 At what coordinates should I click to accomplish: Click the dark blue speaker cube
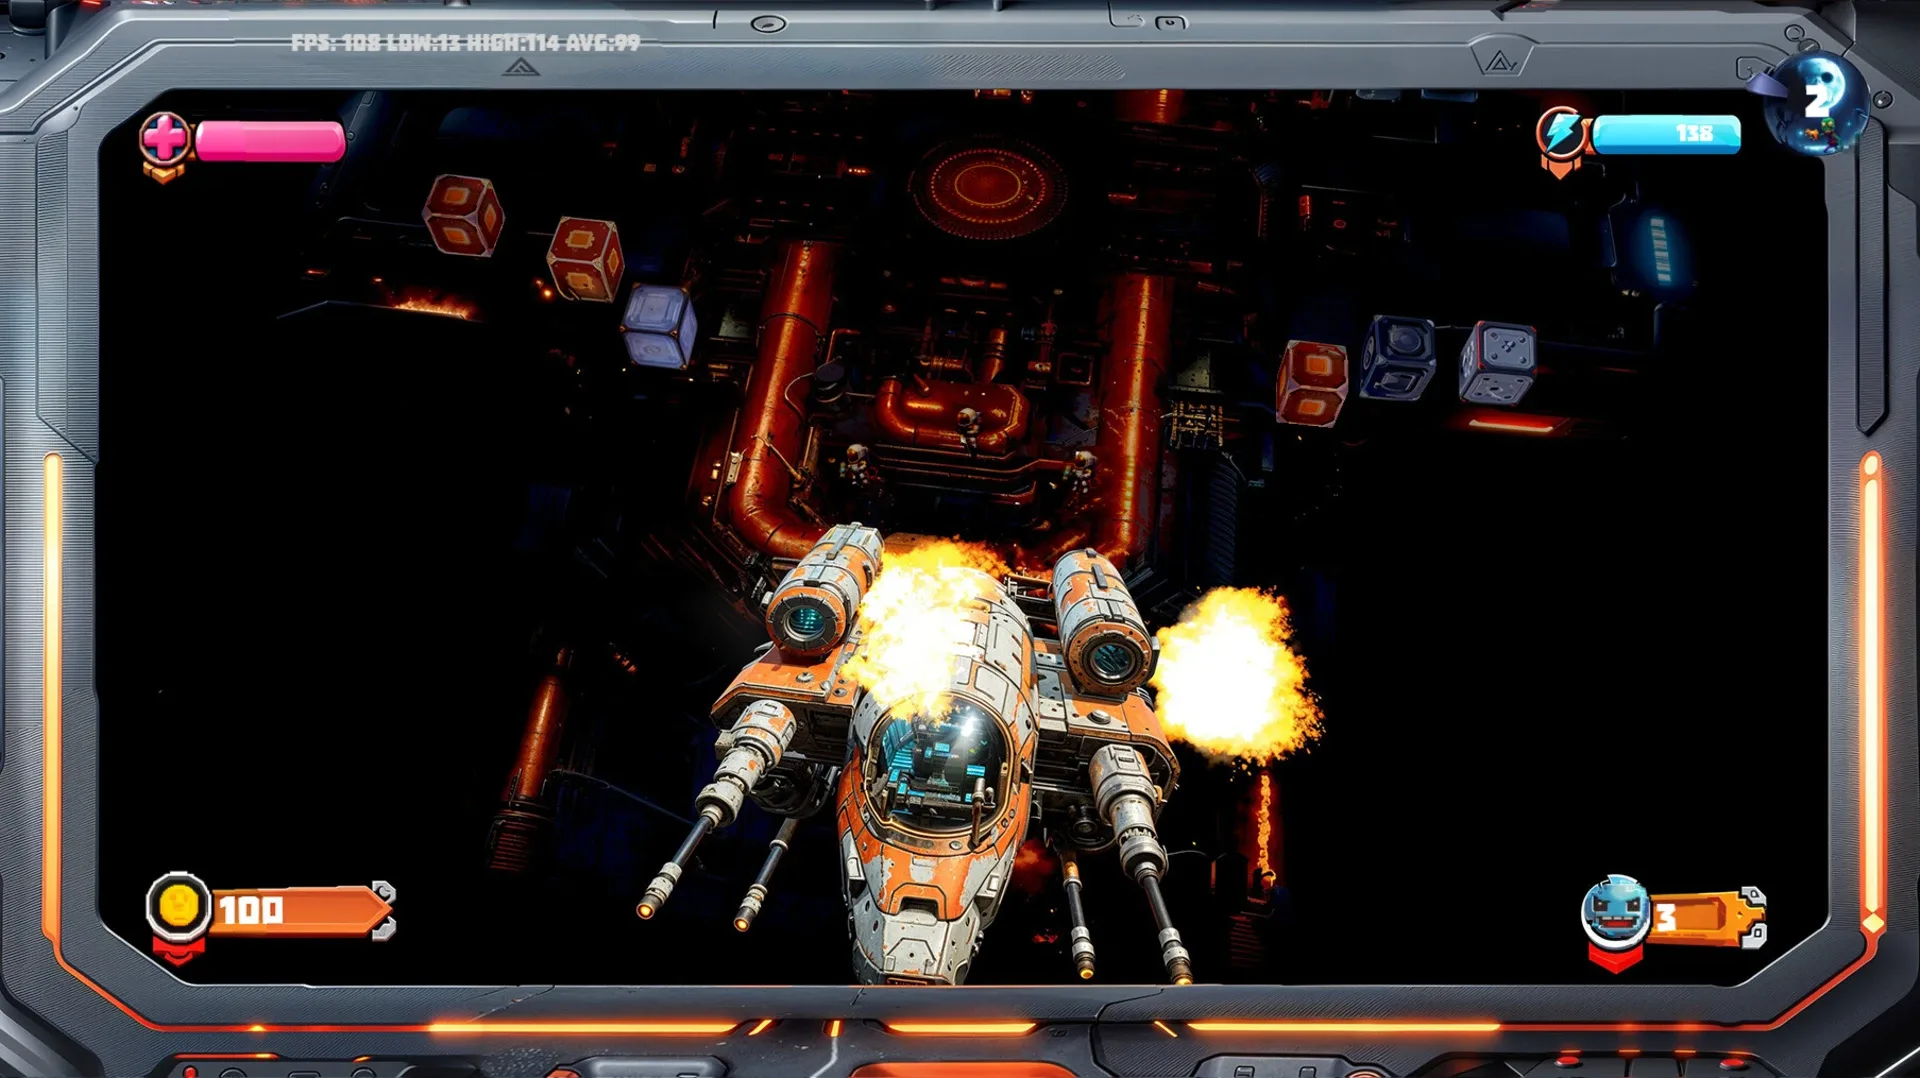coord(1399,356)
